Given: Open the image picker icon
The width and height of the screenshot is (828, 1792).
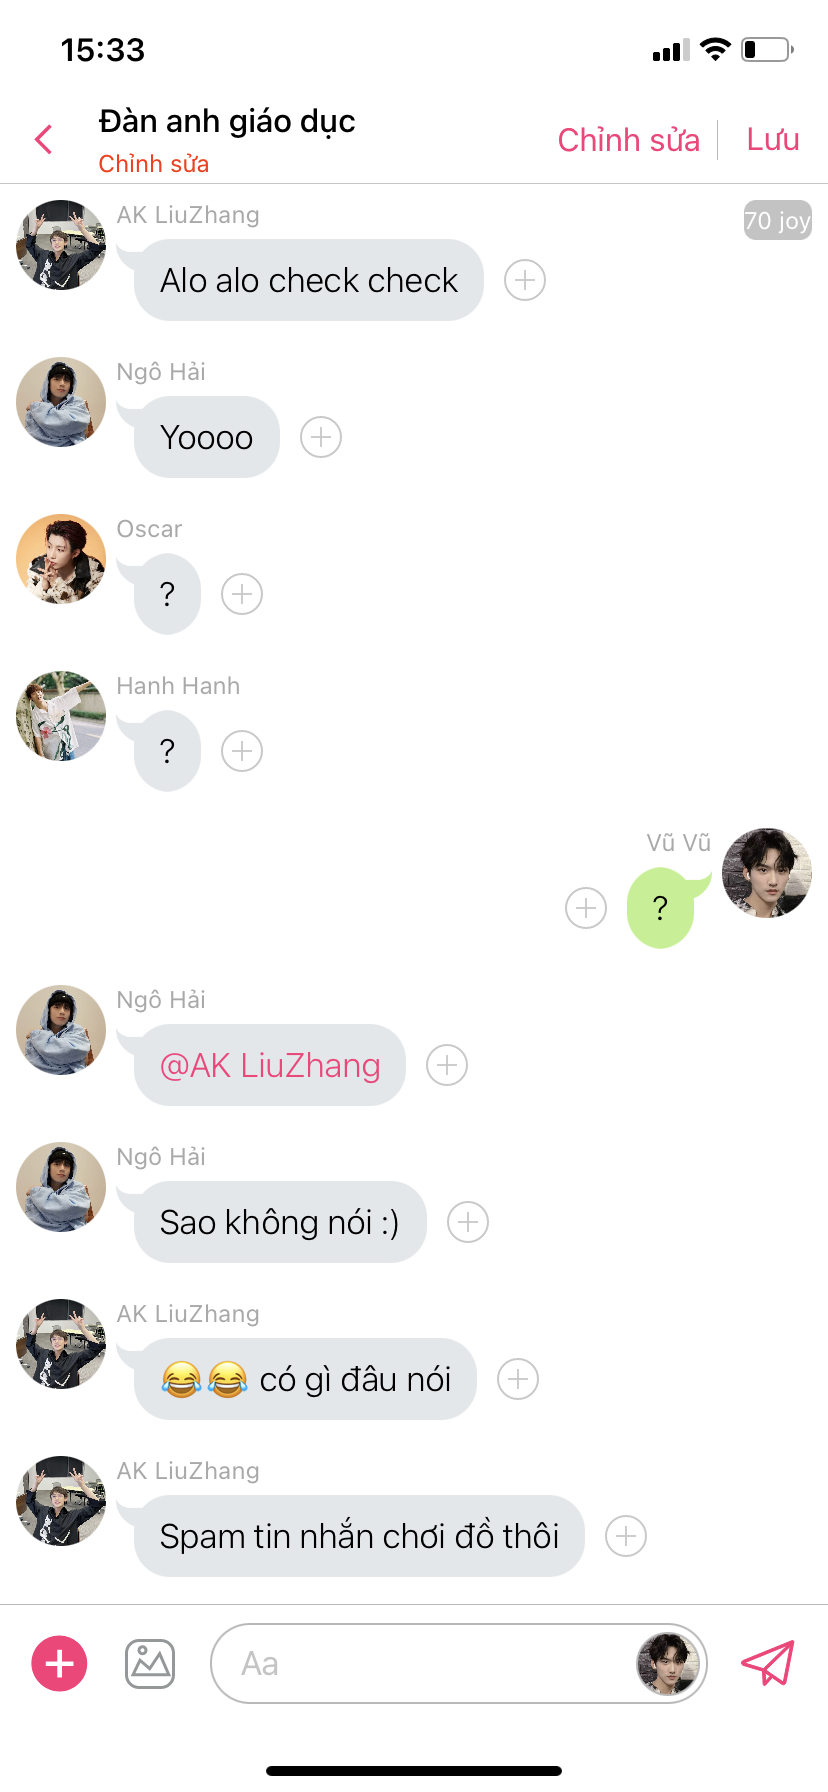Looking at the screenshot, I should click(150, 1664).
